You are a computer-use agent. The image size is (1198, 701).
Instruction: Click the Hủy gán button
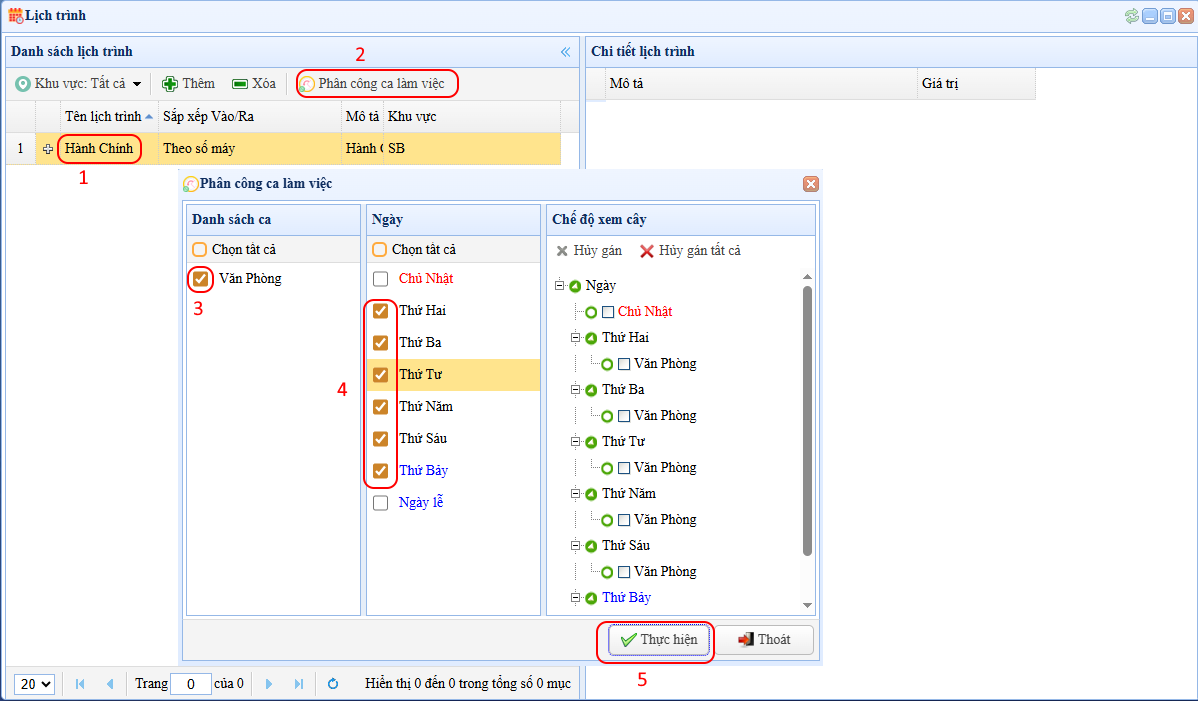pyautogui.click(x=589, y=250)
